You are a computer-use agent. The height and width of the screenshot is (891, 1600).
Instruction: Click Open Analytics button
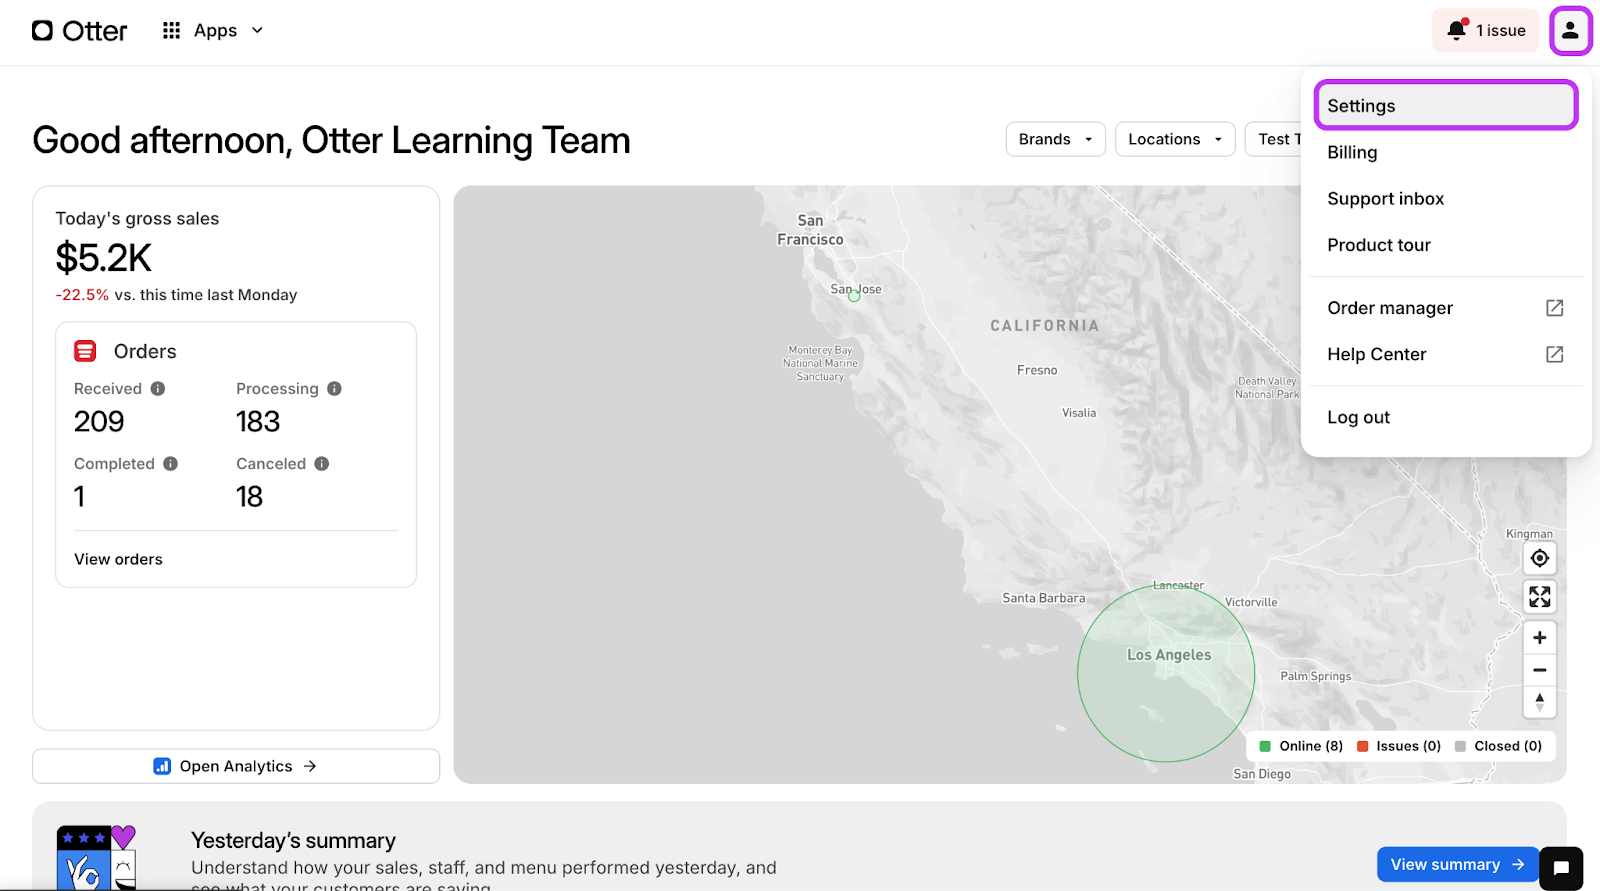pyautogui.click(x=236, y=766)
